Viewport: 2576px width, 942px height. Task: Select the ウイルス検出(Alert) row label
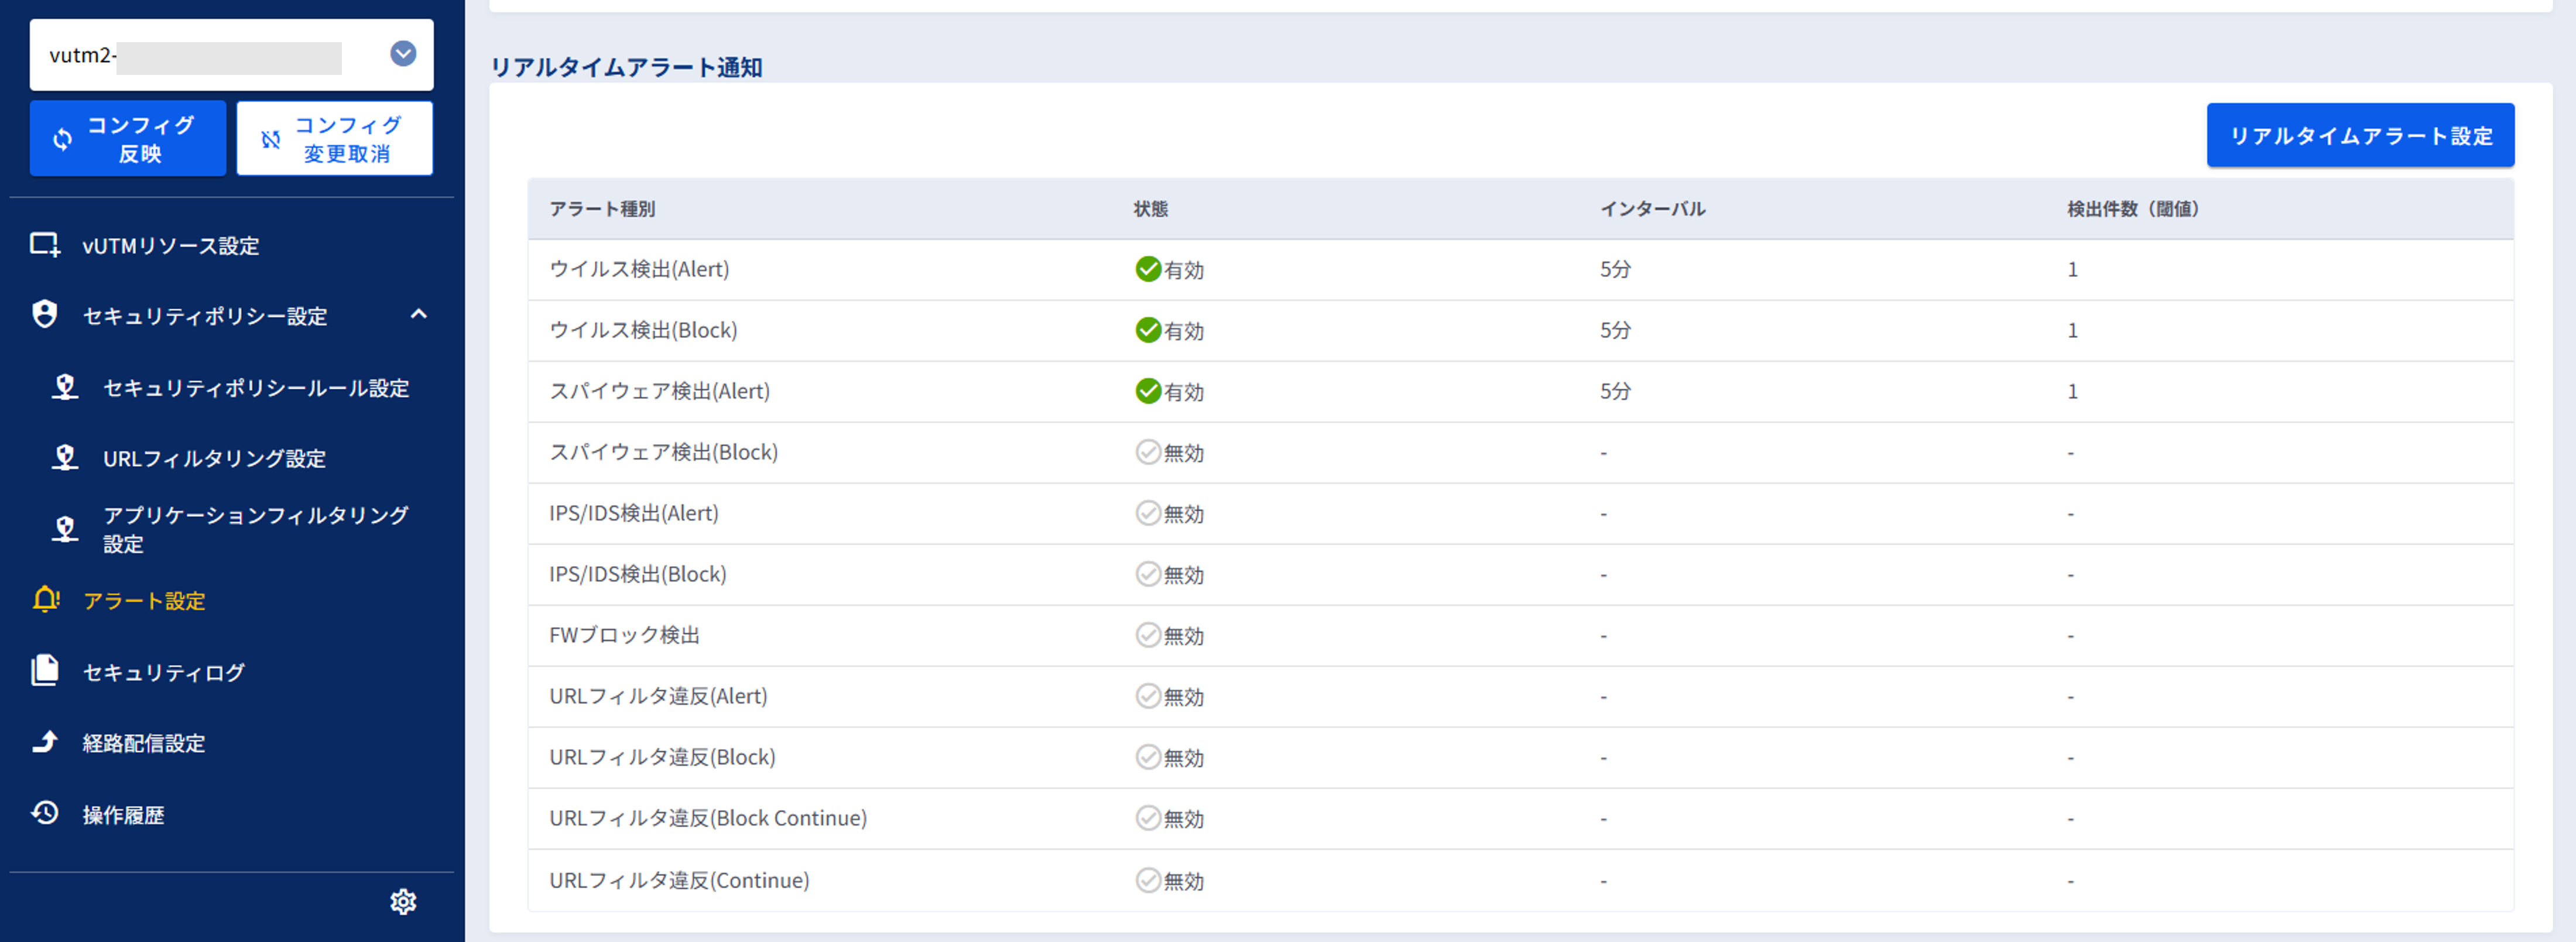[x=639, y=269]
